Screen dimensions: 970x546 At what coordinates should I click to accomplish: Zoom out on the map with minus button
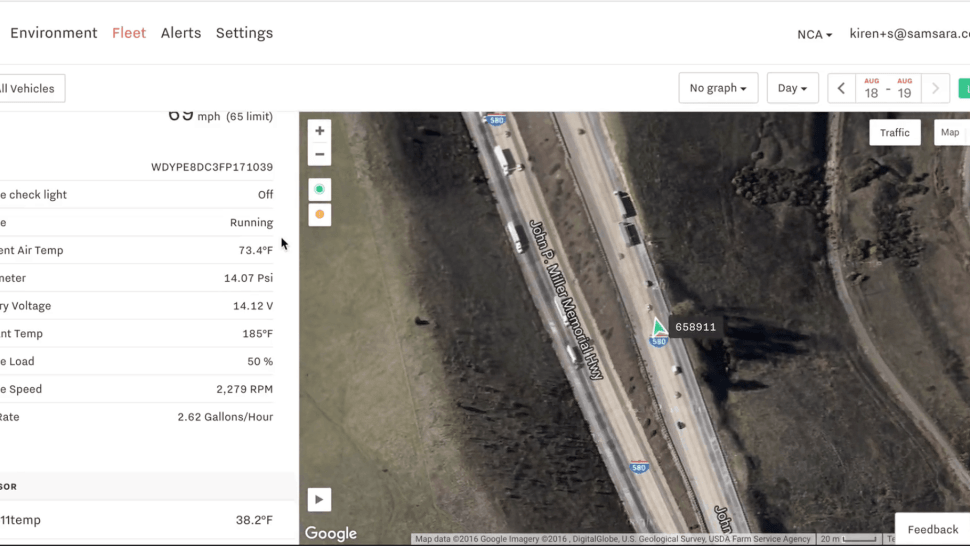pyautogui.click(x=319, y=154)
